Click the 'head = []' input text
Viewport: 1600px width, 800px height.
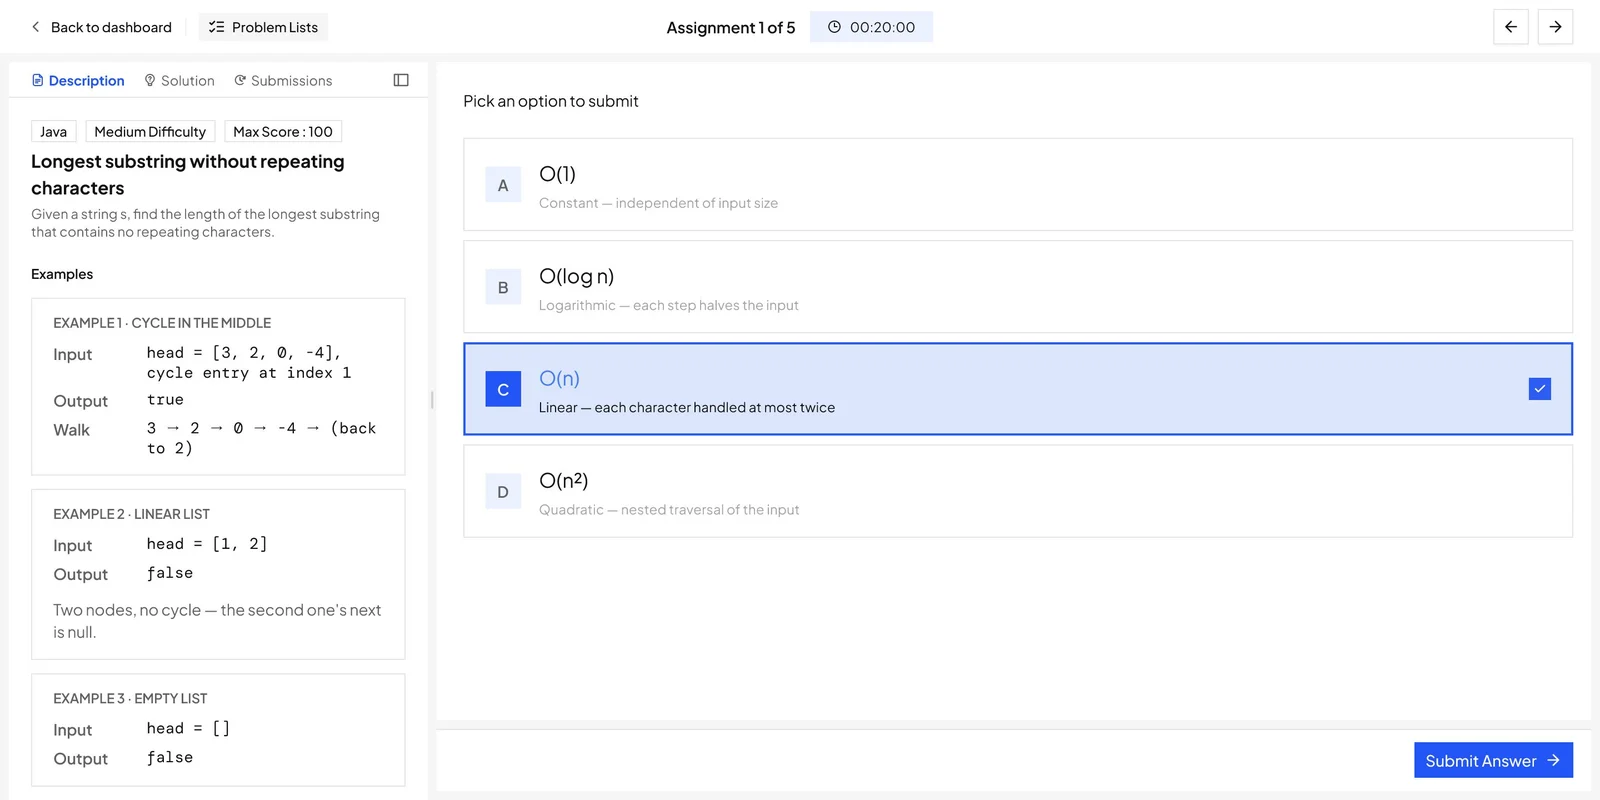[x=188, y=728]
